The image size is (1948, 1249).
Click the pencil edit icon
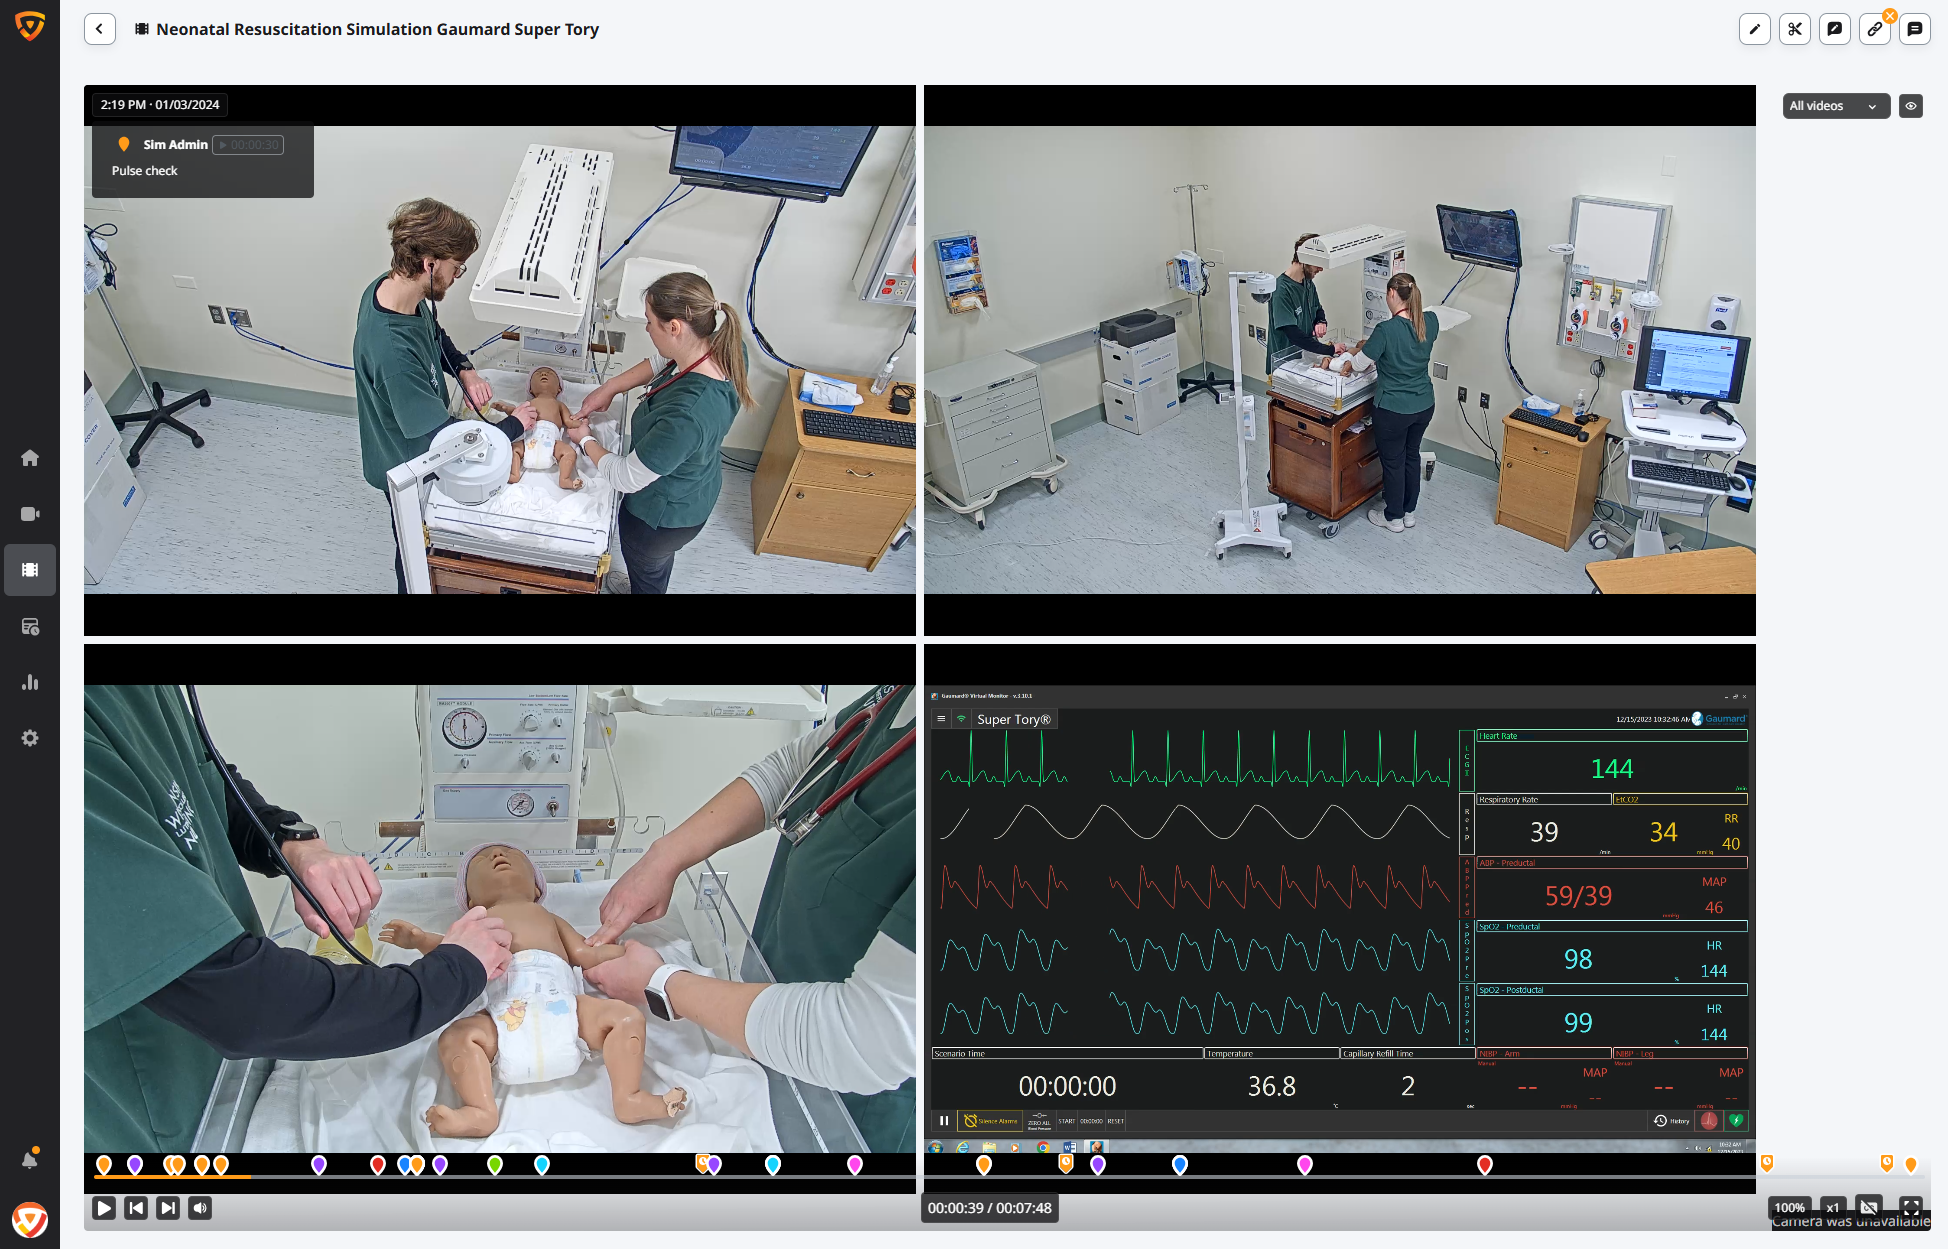click(1754, 29)
